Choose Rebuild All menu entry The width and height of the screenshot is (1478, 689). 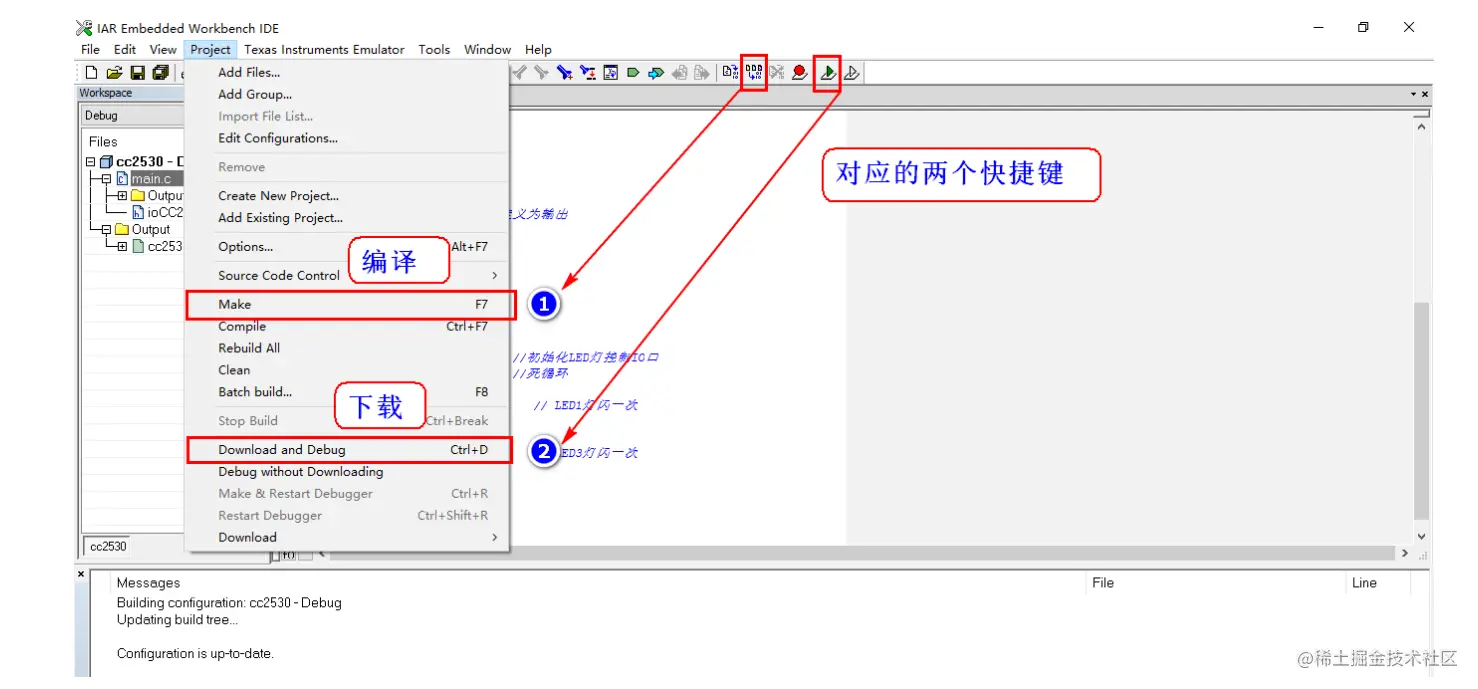tap(347, 348)
